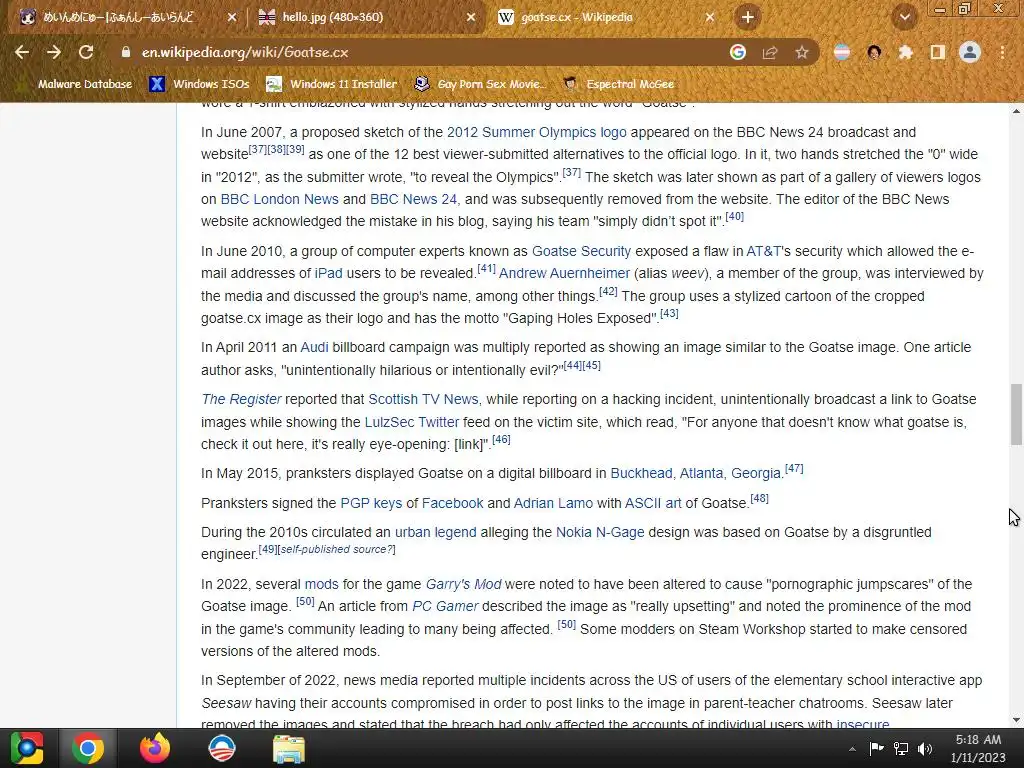Open the Windows ISOs bookmark
Image resolution: width=1024 pixels, height=768 pixels.
(x=200, y=84)
